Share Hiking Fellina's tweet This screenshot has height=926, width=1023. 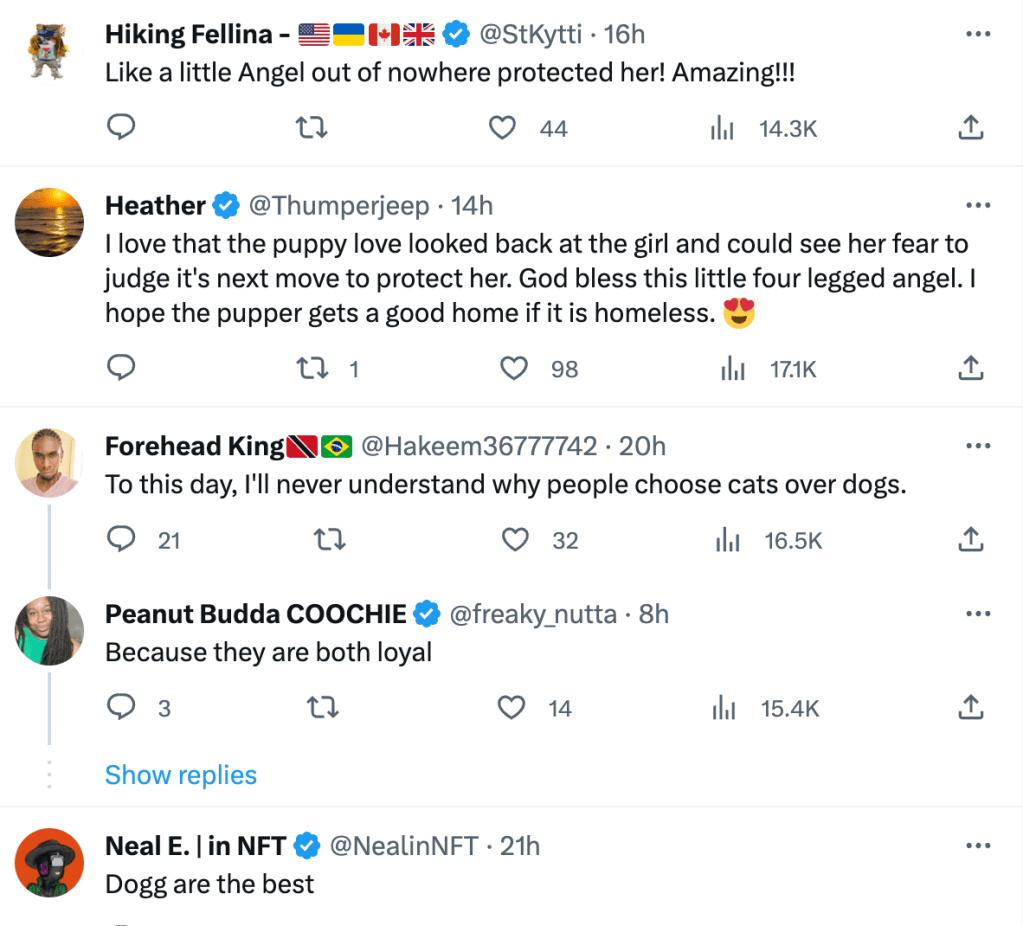pyautogui.click(x=970, y=127)
